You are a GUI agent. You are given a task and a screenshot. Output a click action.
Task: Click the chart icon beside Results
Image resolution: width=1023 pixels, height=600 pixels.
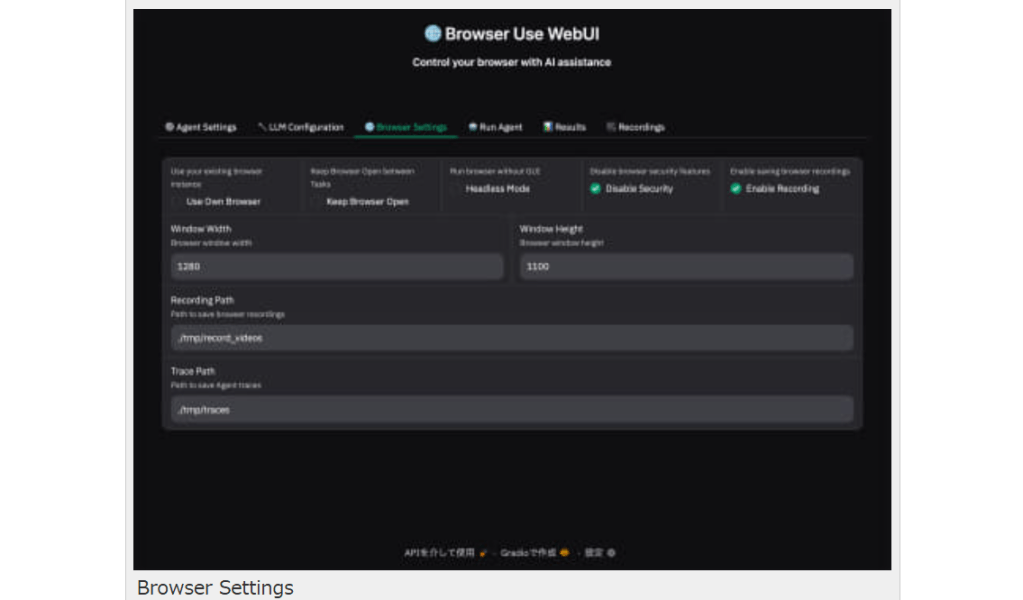548,128
